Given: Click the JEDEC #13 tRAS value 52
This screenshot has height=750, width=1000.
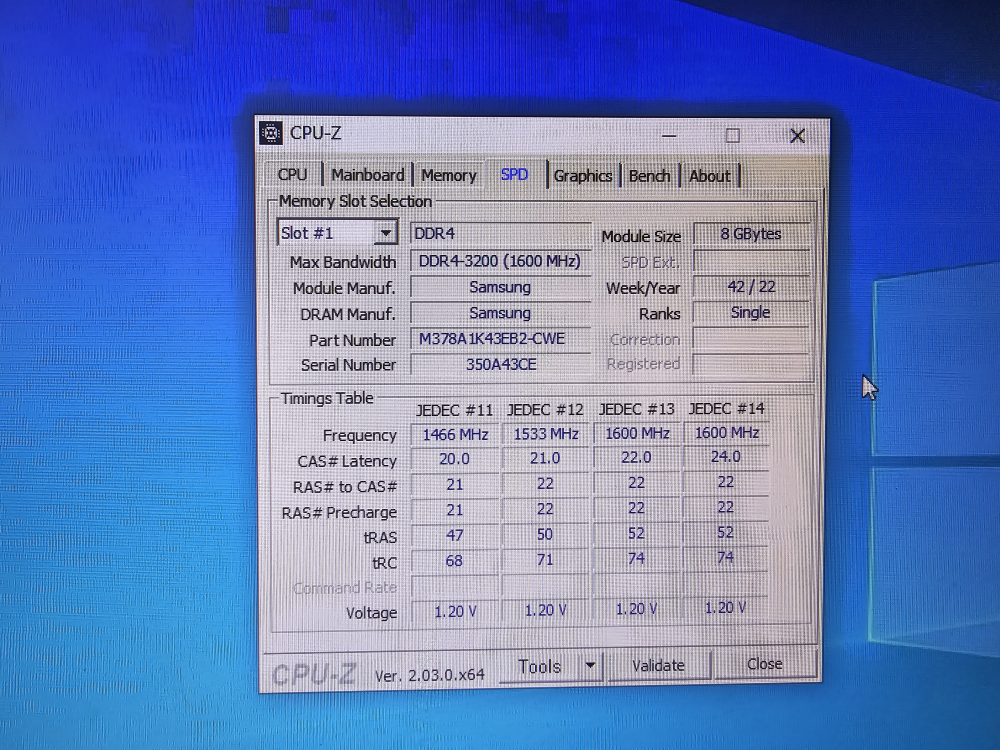Looking at the screenshot, I should [636, 533].
